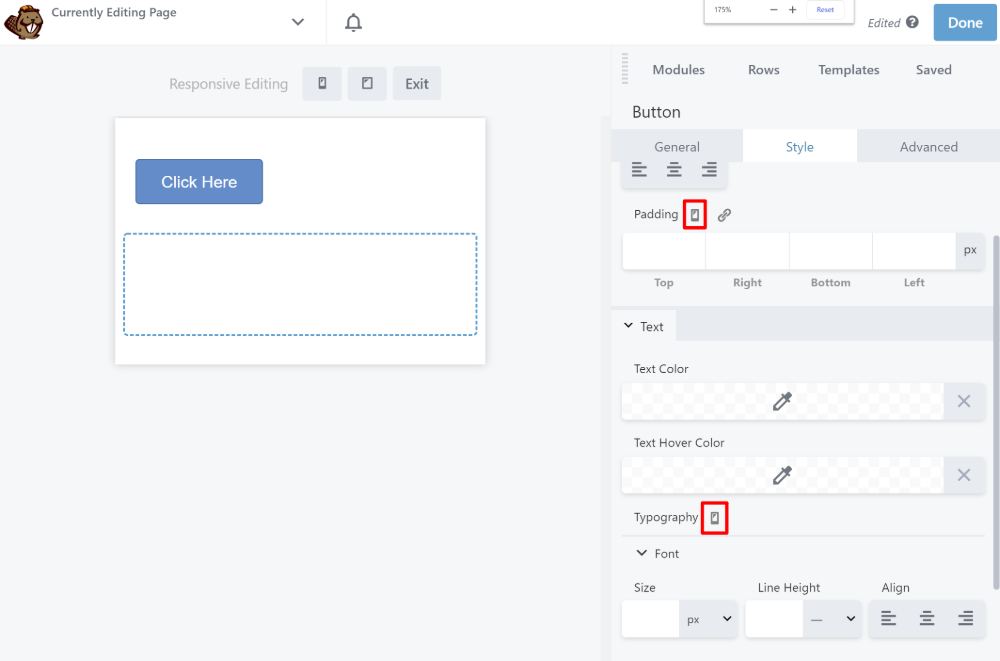Switch to the Style tab
1000x661 pixels.
(800, 147)
